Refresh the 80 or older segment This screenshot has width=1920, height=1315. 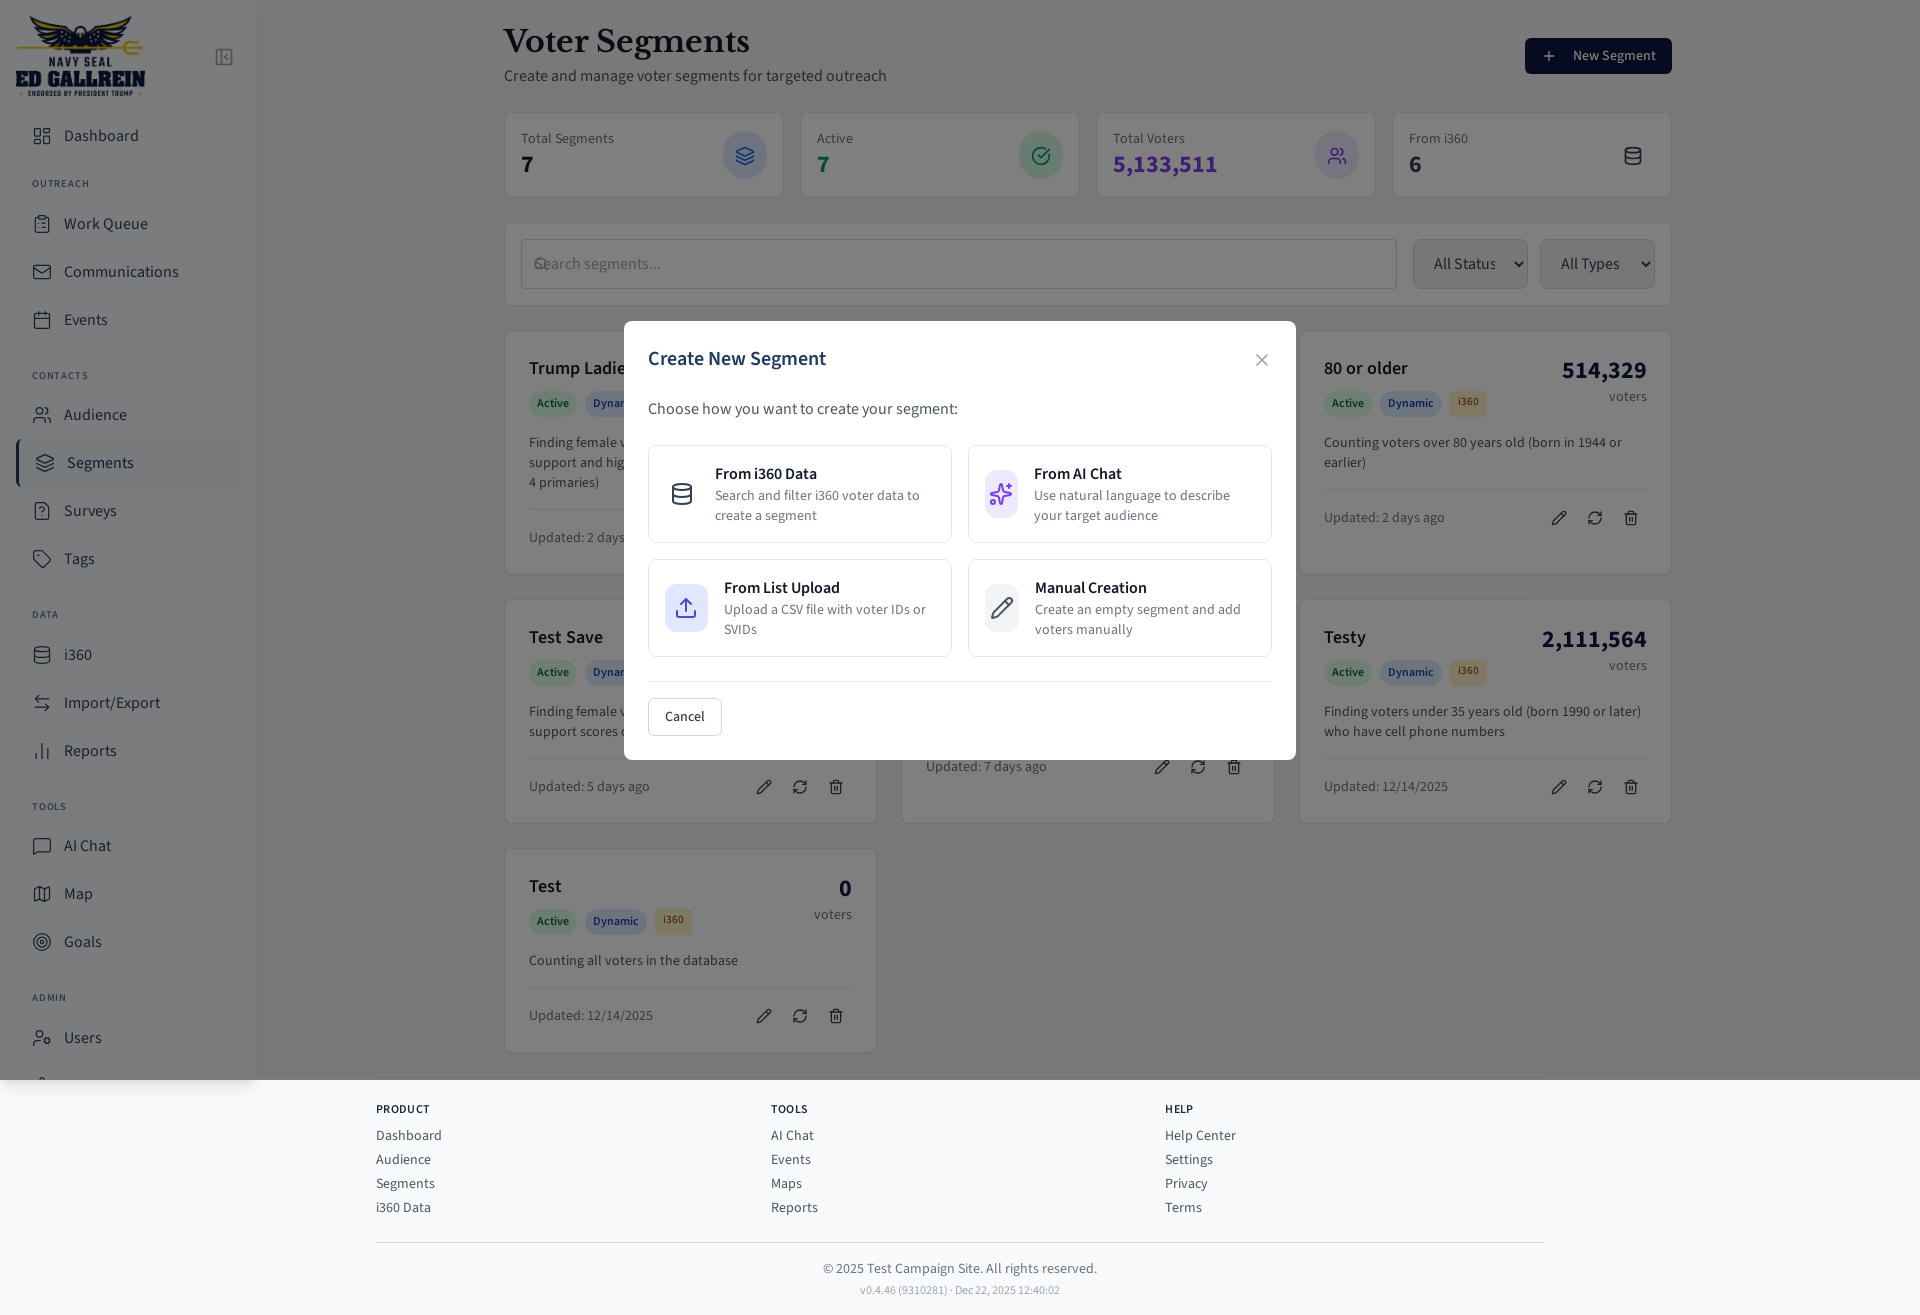click(x=1594, y=518)
